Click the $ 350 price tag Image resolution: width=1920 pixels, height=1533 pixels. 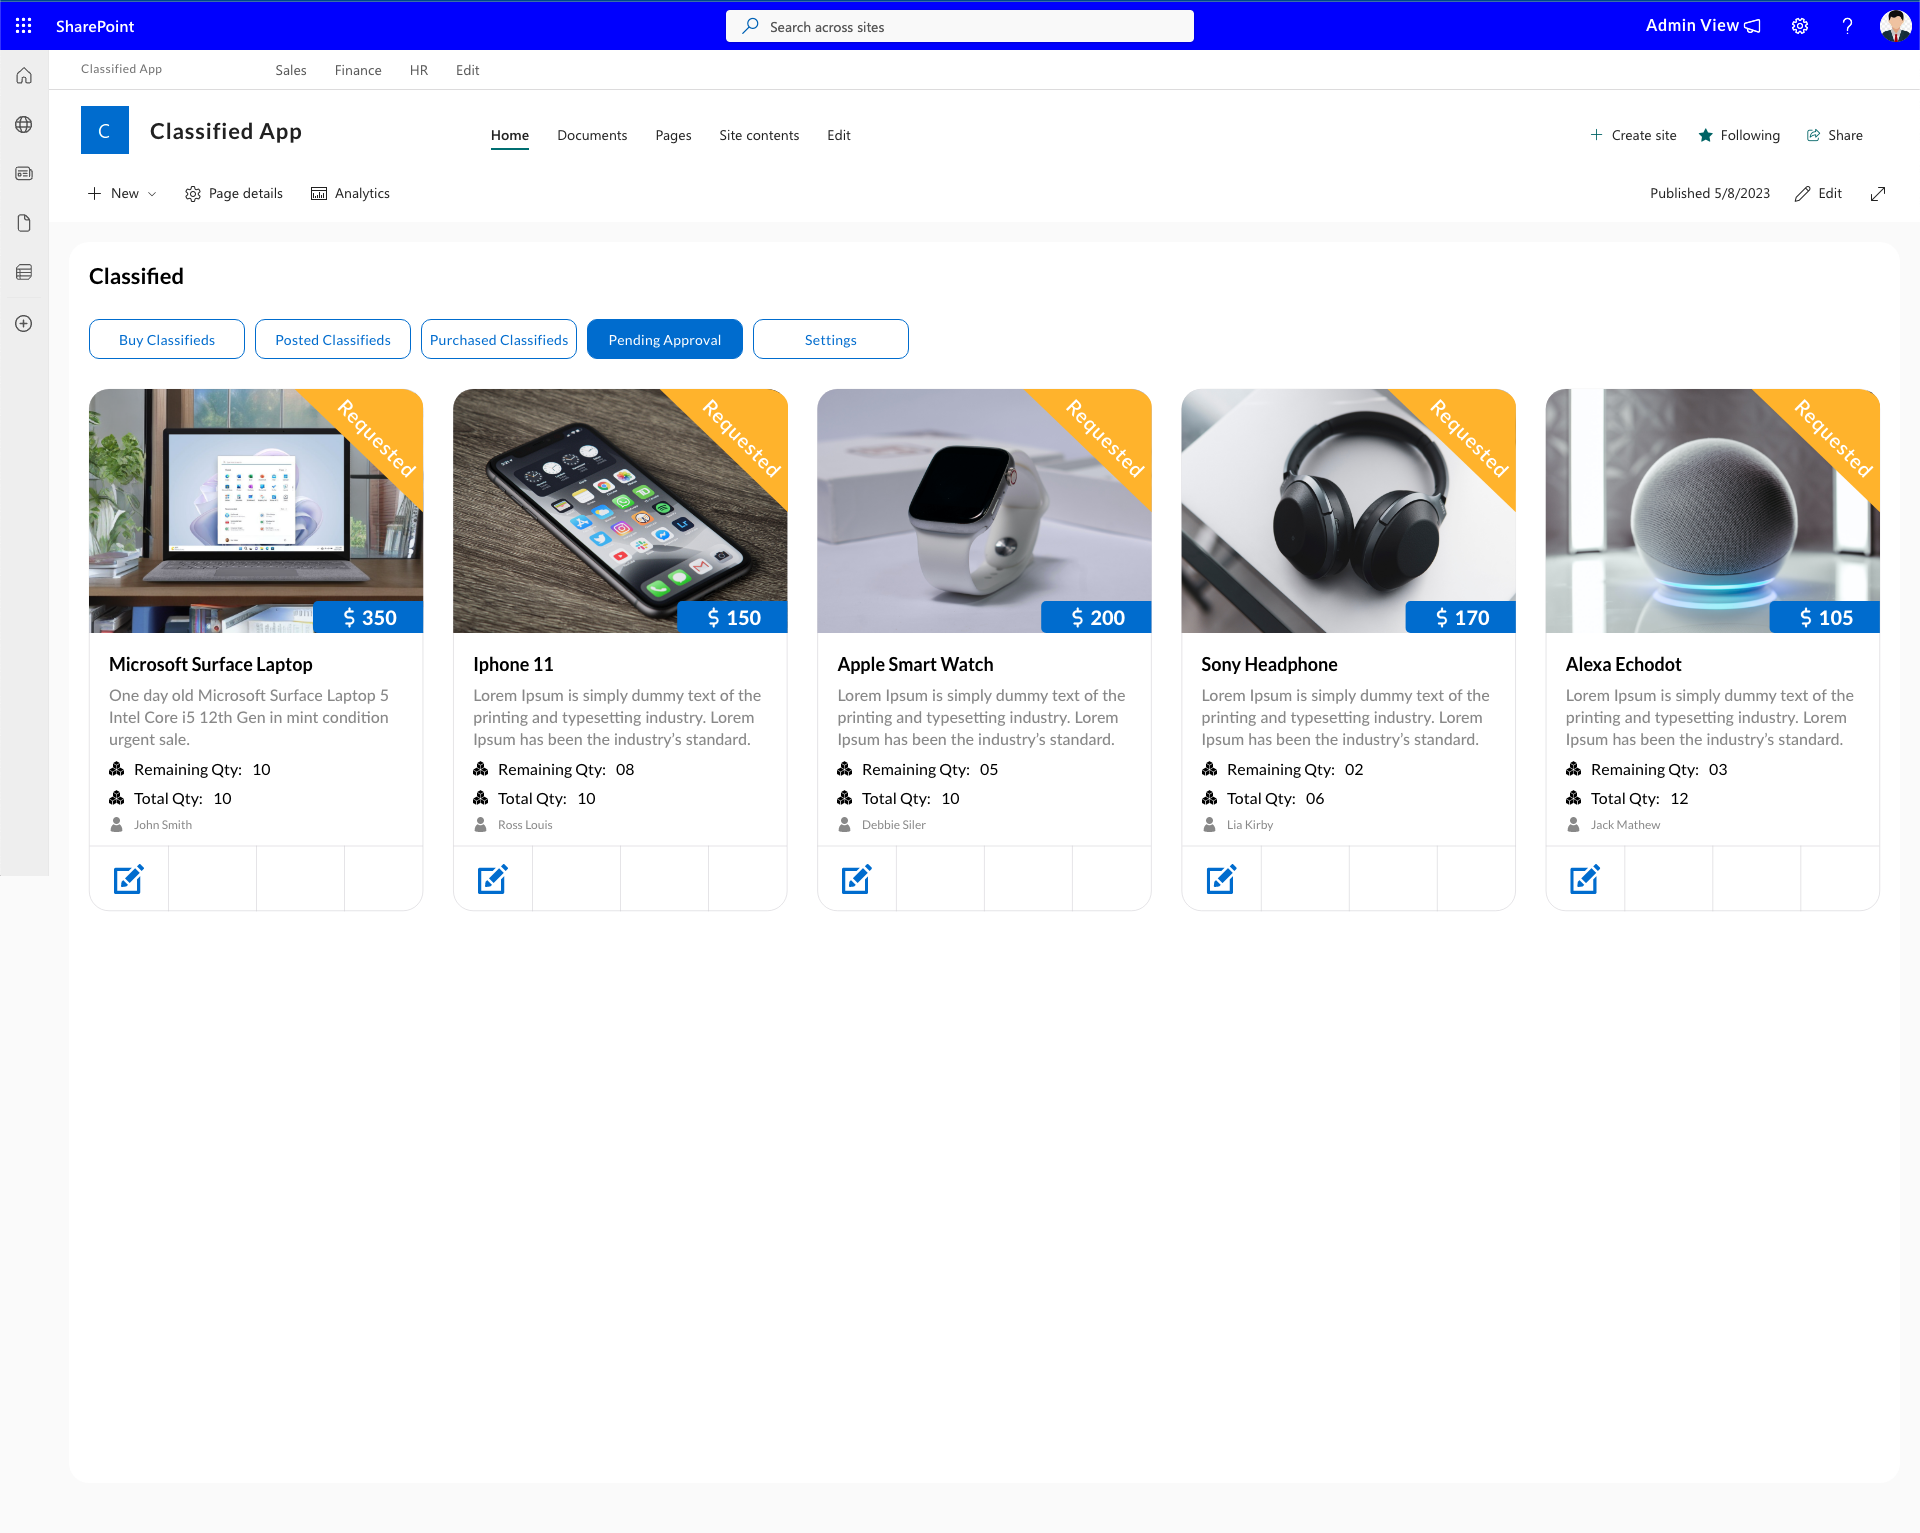[369, 617]
